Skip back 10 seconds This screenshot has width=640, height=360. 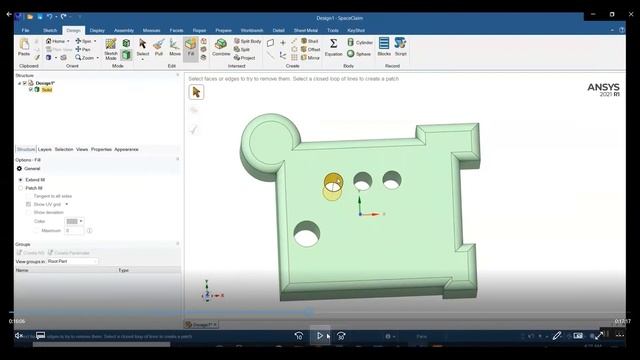(x=298, y=336)
